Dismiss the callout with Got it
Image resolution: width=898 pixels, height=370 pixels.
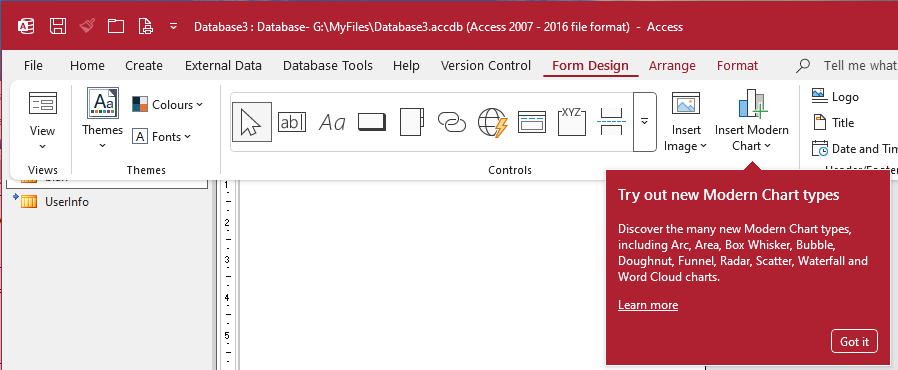(x=854, y=342)
